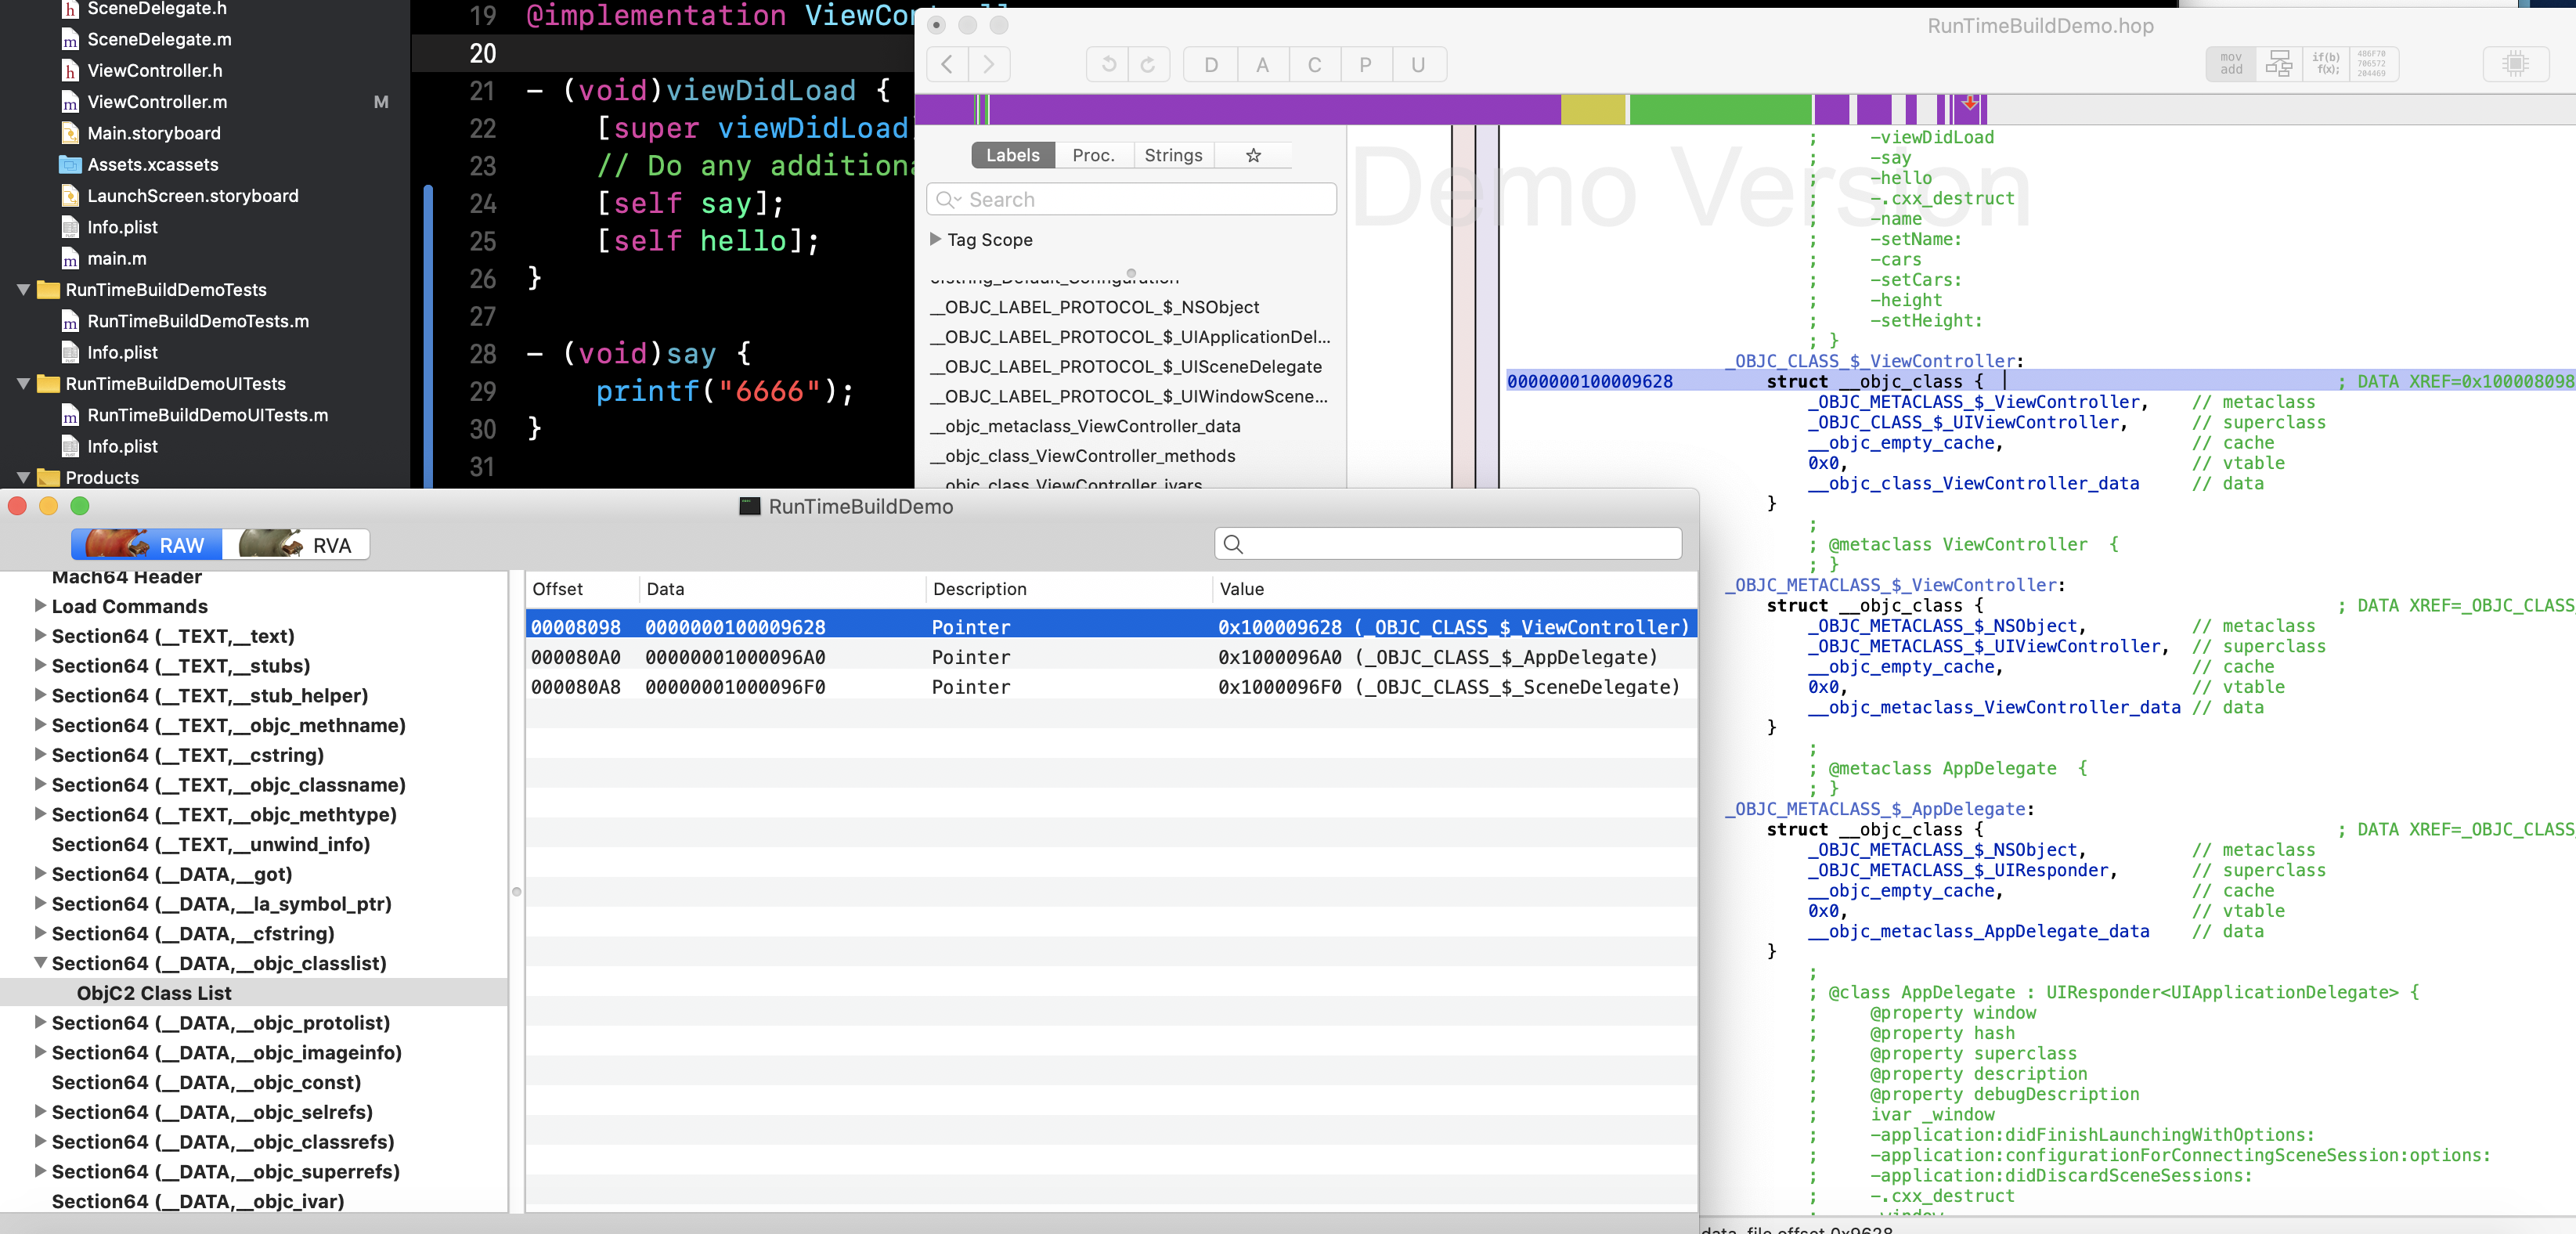This screenshot has height=1234, width=2576.
Task: Collapse Section64 (__DATA,__objc_classlist) node
Action: (40, 962)
